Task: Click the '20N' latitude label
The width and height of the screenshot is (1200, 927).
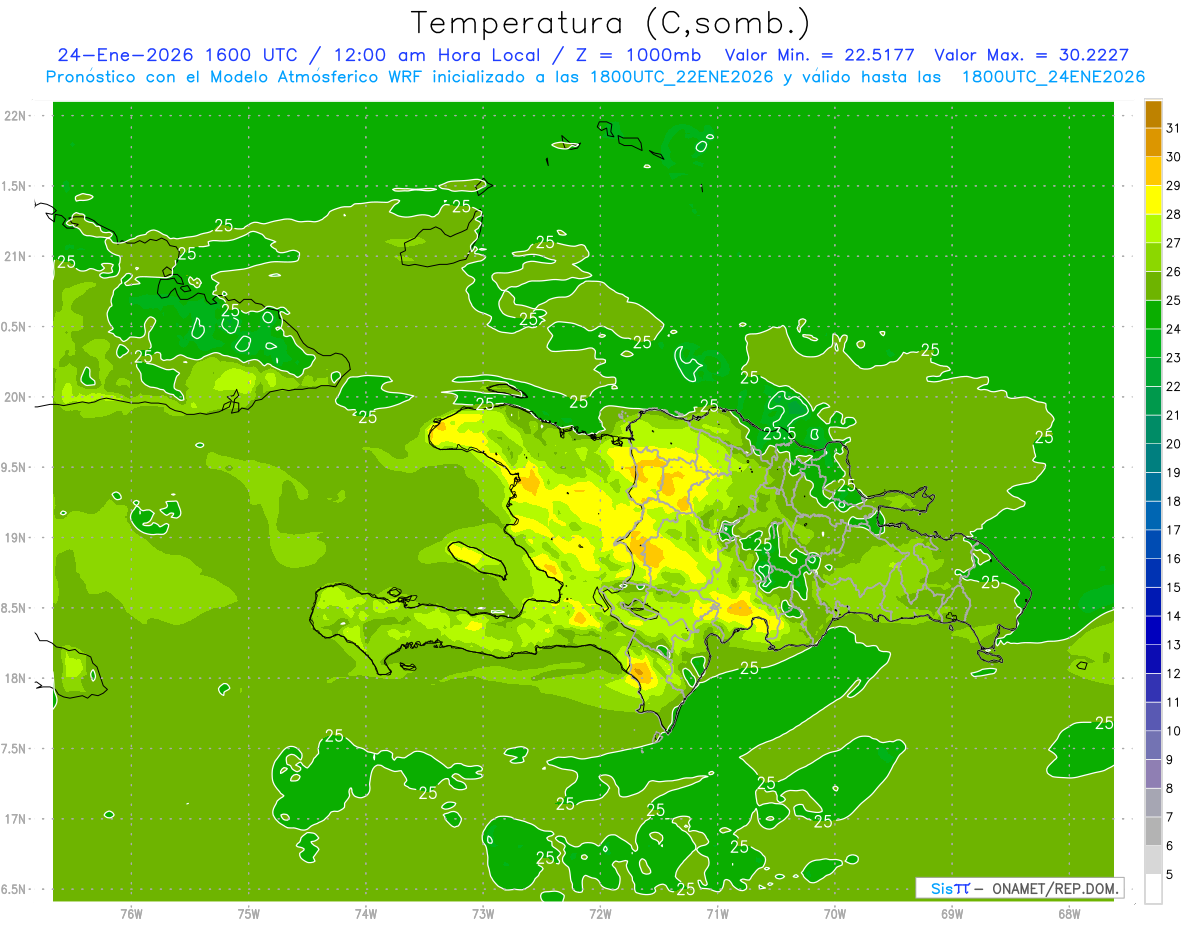Action: coord(15,397)
